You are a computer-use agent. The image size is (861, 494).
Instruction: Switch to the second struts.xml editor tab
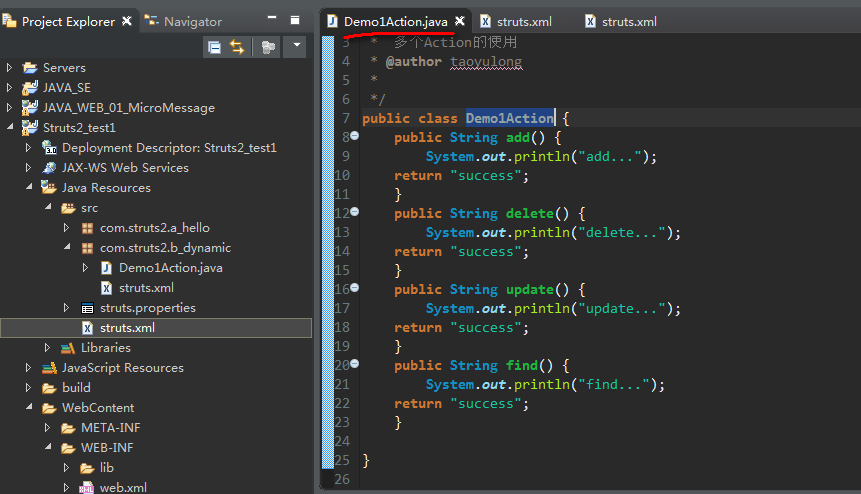click(628, 21)
